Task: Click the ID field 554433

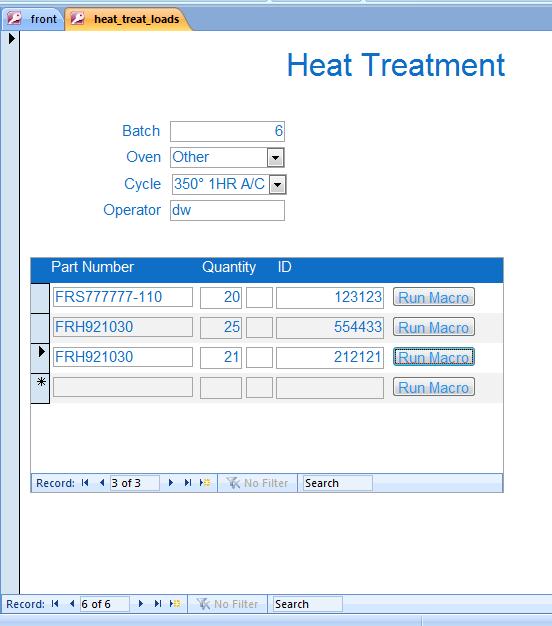Action: coord(330,327)
